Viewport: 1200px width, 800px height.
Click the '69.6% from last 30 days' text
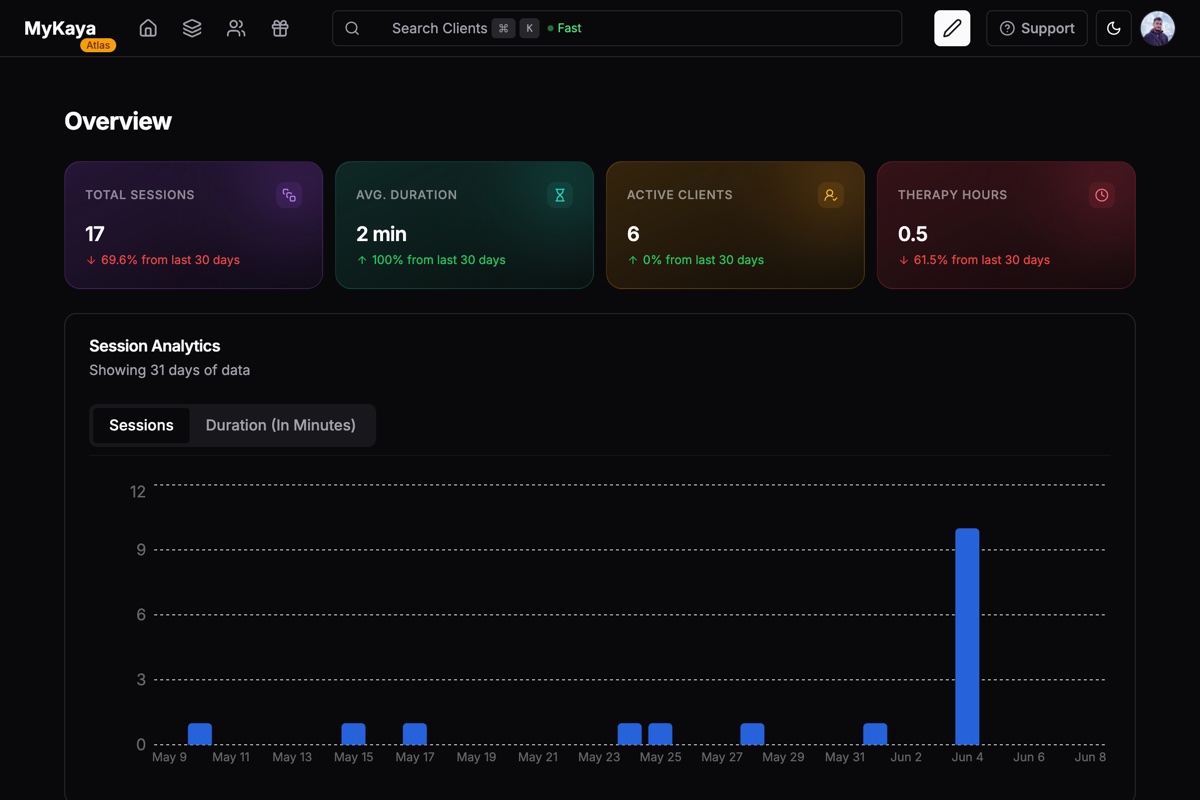tap(170, 260)
